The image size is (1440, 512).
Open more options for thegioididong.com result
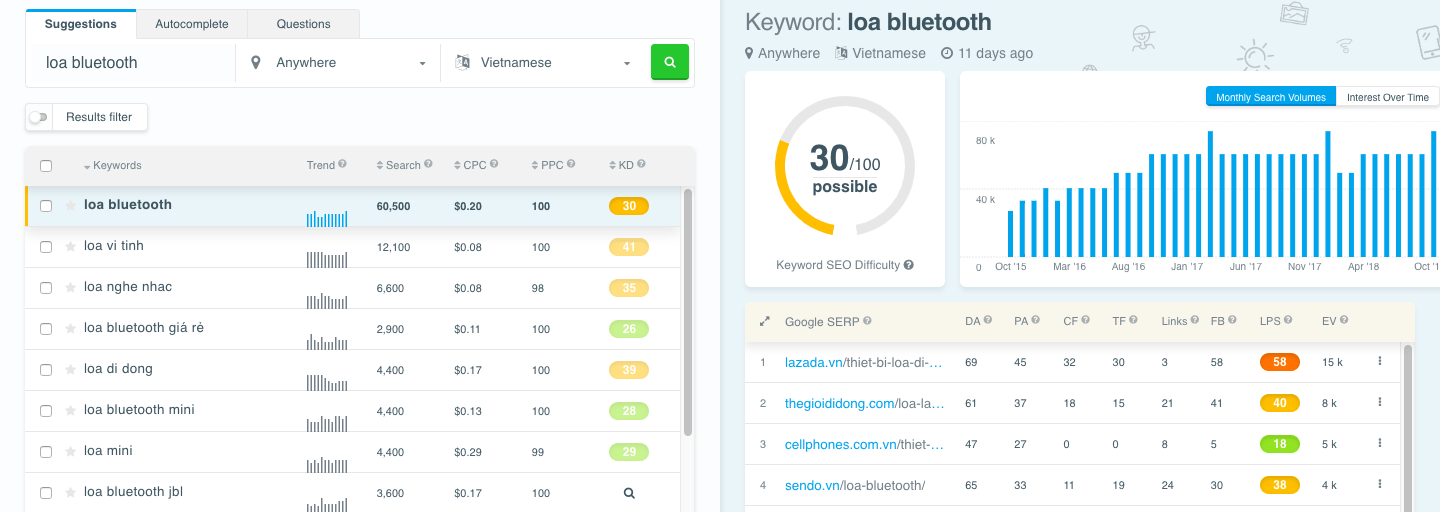1380,402
